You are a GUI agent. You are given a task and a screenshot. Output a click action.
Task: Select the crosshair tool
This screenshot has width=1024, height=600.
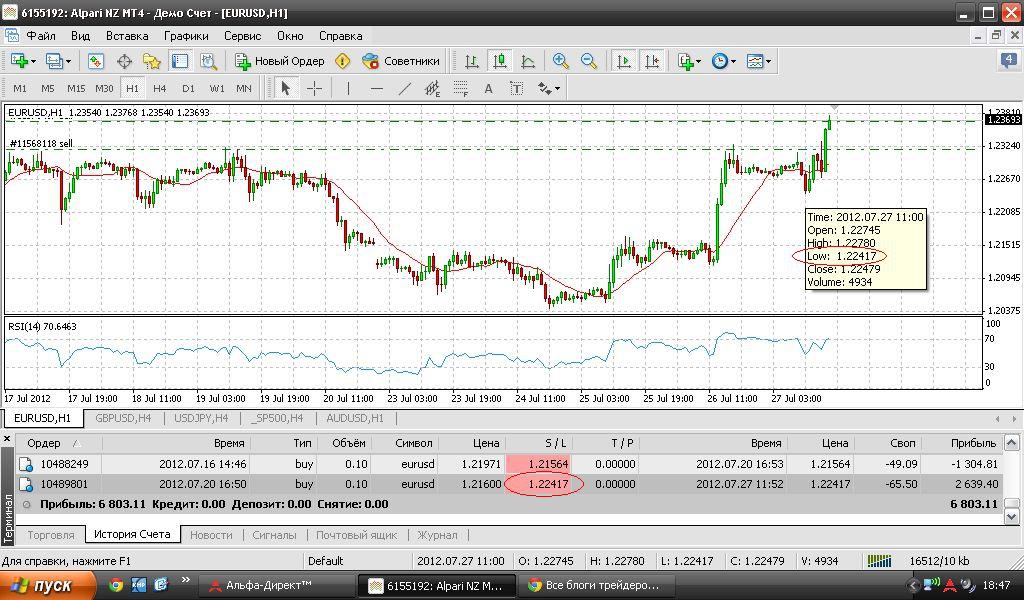click(x=314, y=88)
